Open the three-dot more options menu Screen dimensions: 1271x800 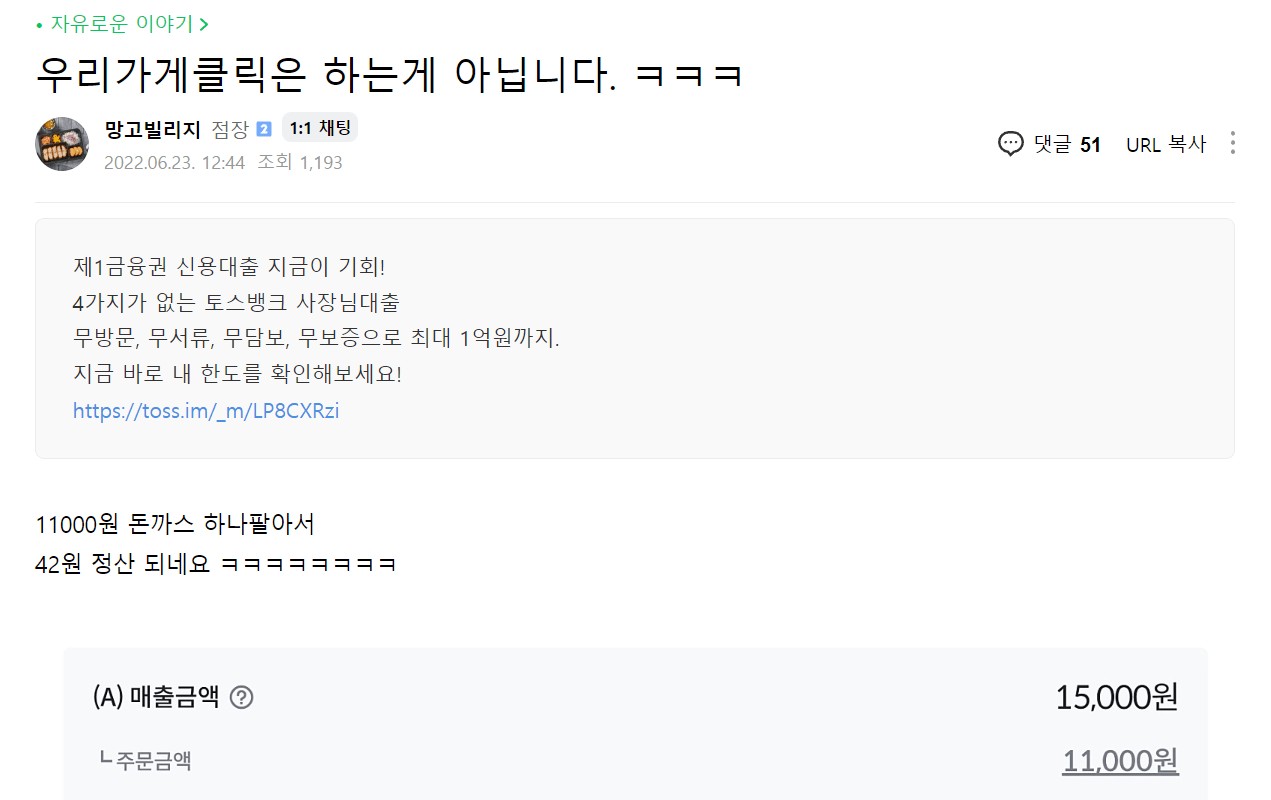point(1232,143)
